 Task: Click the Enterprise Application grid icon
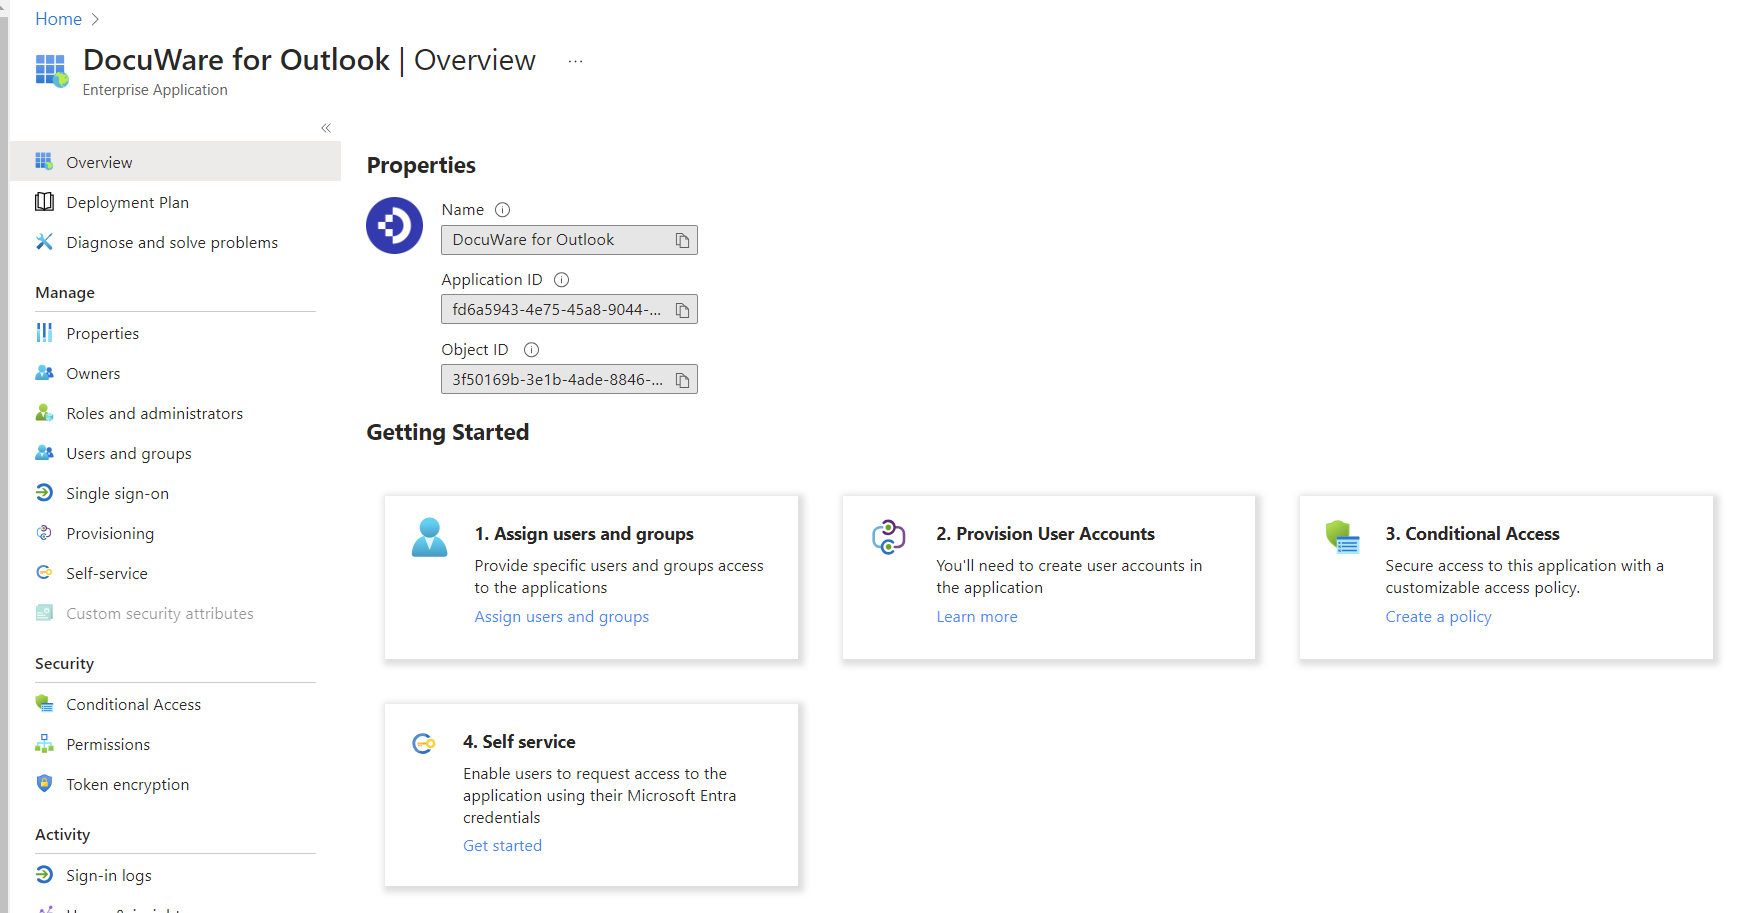pyautogui.click(x=51, y=70)
